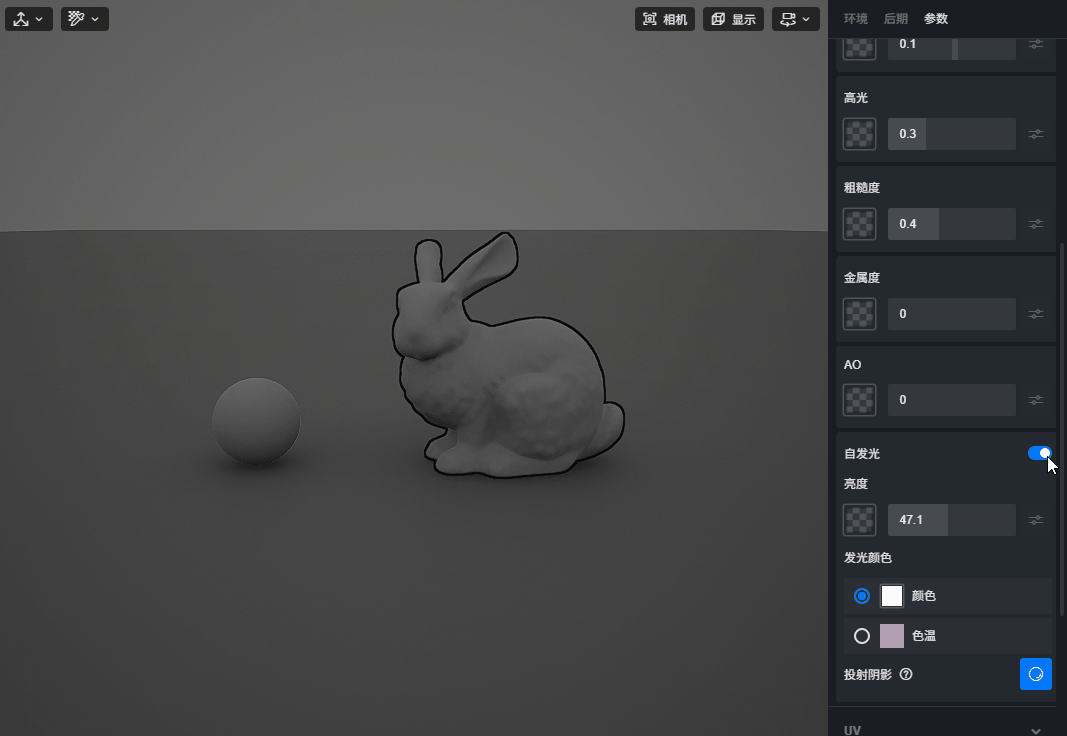Toggle the 自发光 switch off
Screen dimensions: 1067x736
(x=1039, y=454)
